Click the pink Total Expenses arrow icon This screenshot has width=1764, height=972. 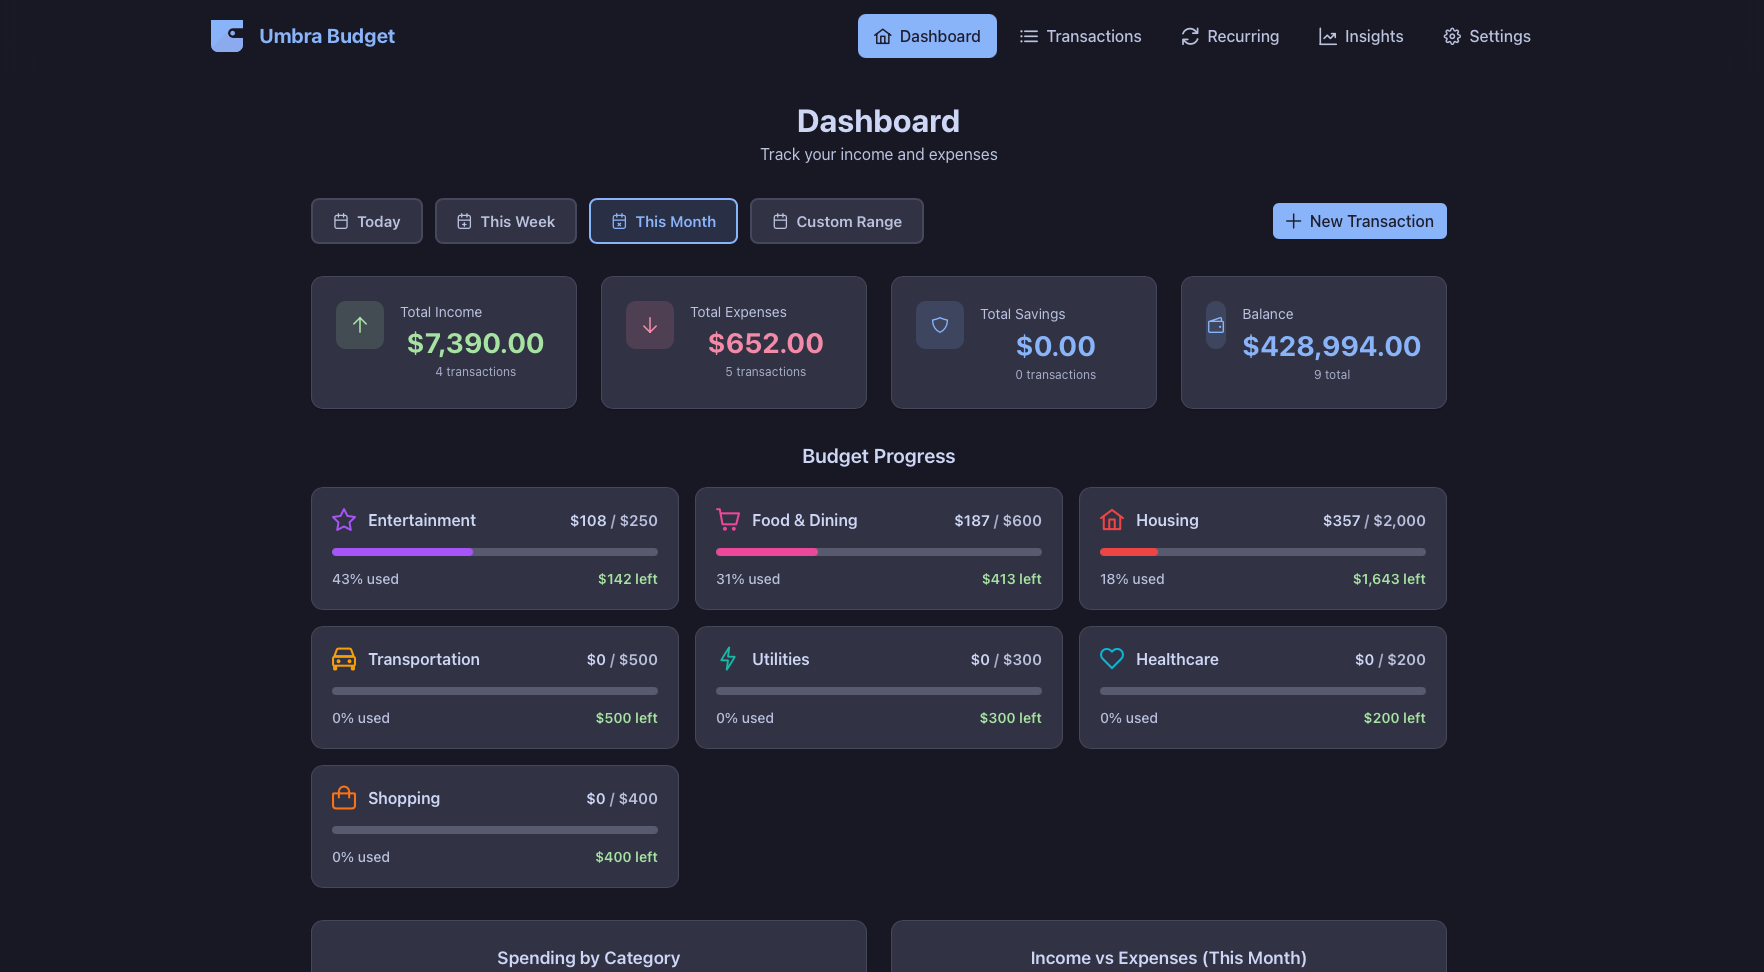(x=649, y=325)
